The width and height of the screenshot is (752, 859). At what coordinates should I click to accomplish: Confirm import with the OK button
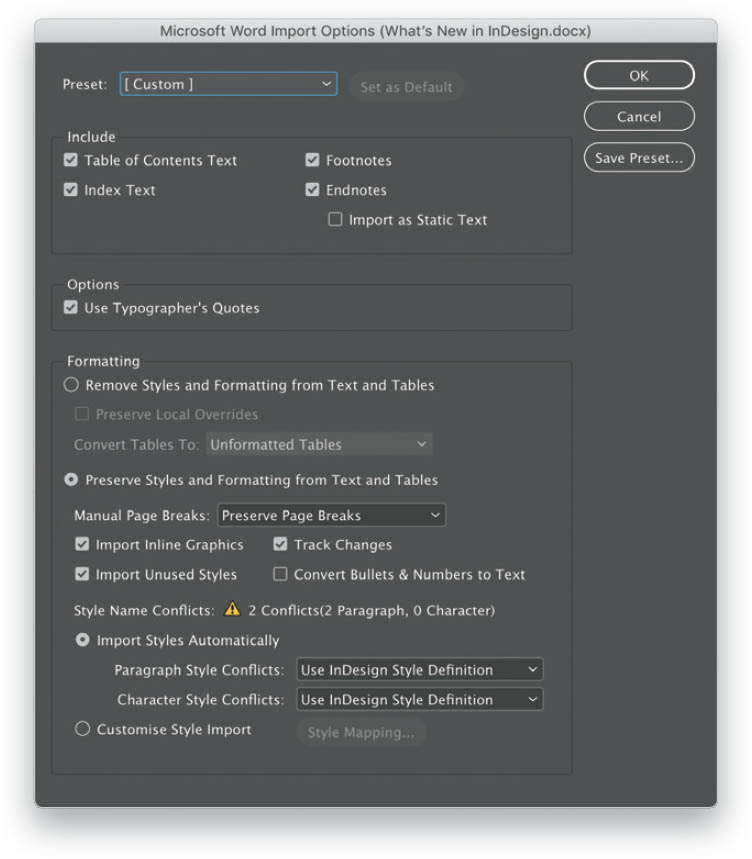639,75
